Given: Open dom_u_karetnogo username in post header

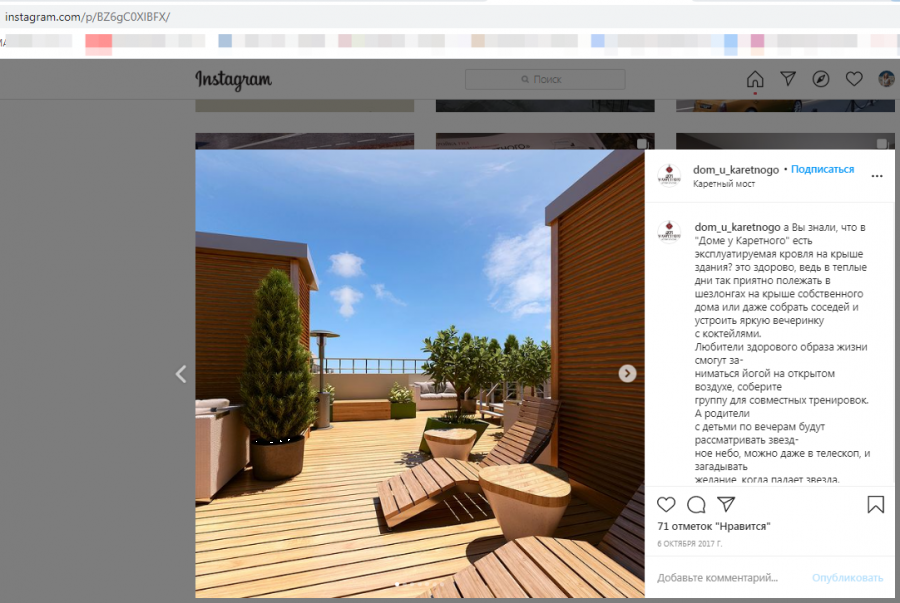Looking at the screenshot, I should coord(736,170).
